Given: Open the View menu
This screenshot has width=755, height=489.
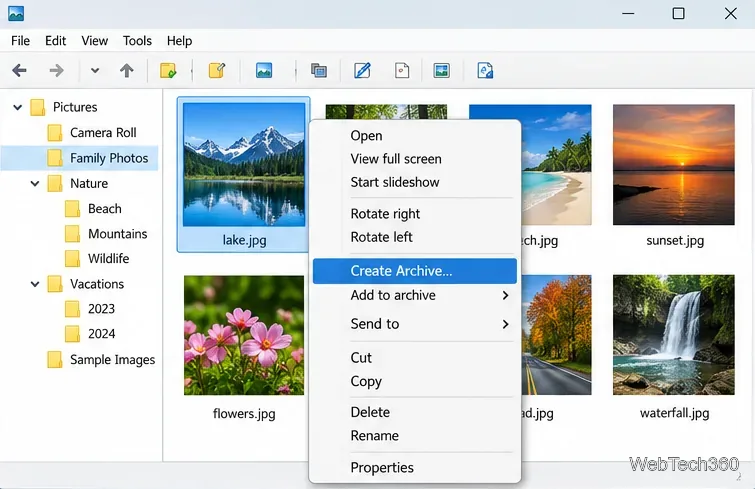Looking at the screenshot, I should (94, 41).
